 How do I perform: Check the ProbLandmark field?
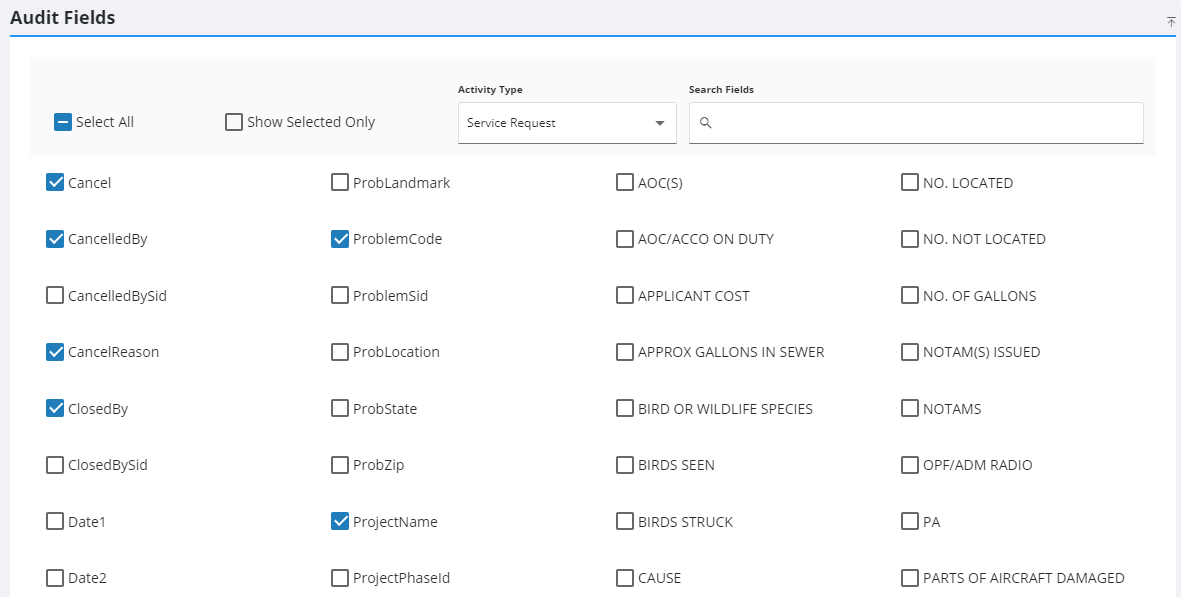[340, 183]
